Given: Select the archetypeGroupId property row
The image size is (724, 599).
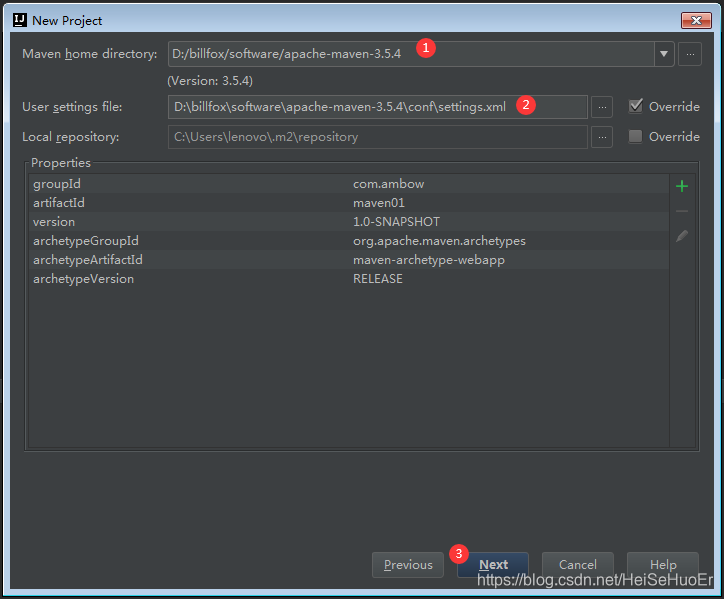Looking at the screenshot, I should pyautogui.click(x=349, y=241).
